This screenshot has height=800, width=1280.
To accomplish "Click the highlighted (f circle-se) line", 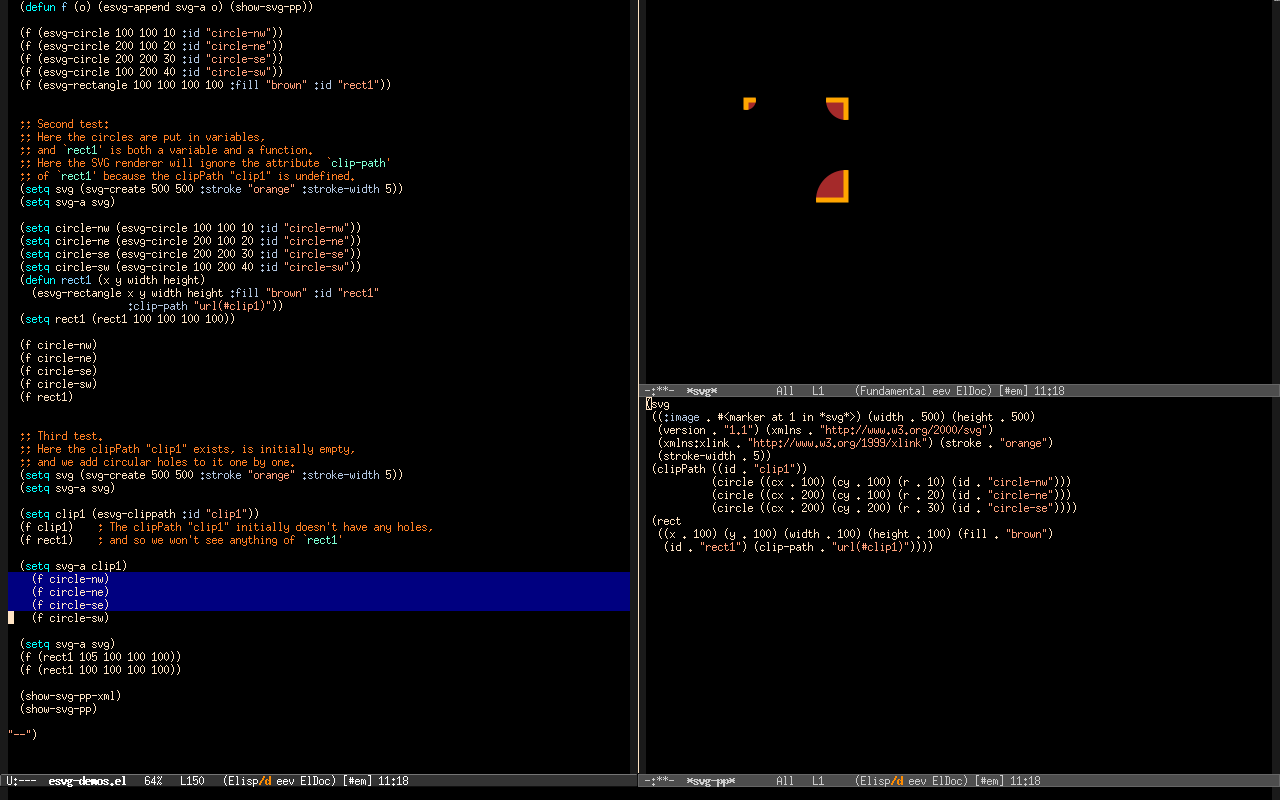I will tap(70, 605).
